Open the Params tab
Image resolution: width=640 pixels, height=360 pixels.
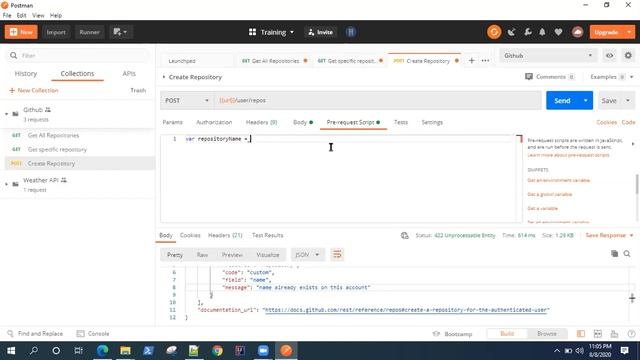coord(172,122)
